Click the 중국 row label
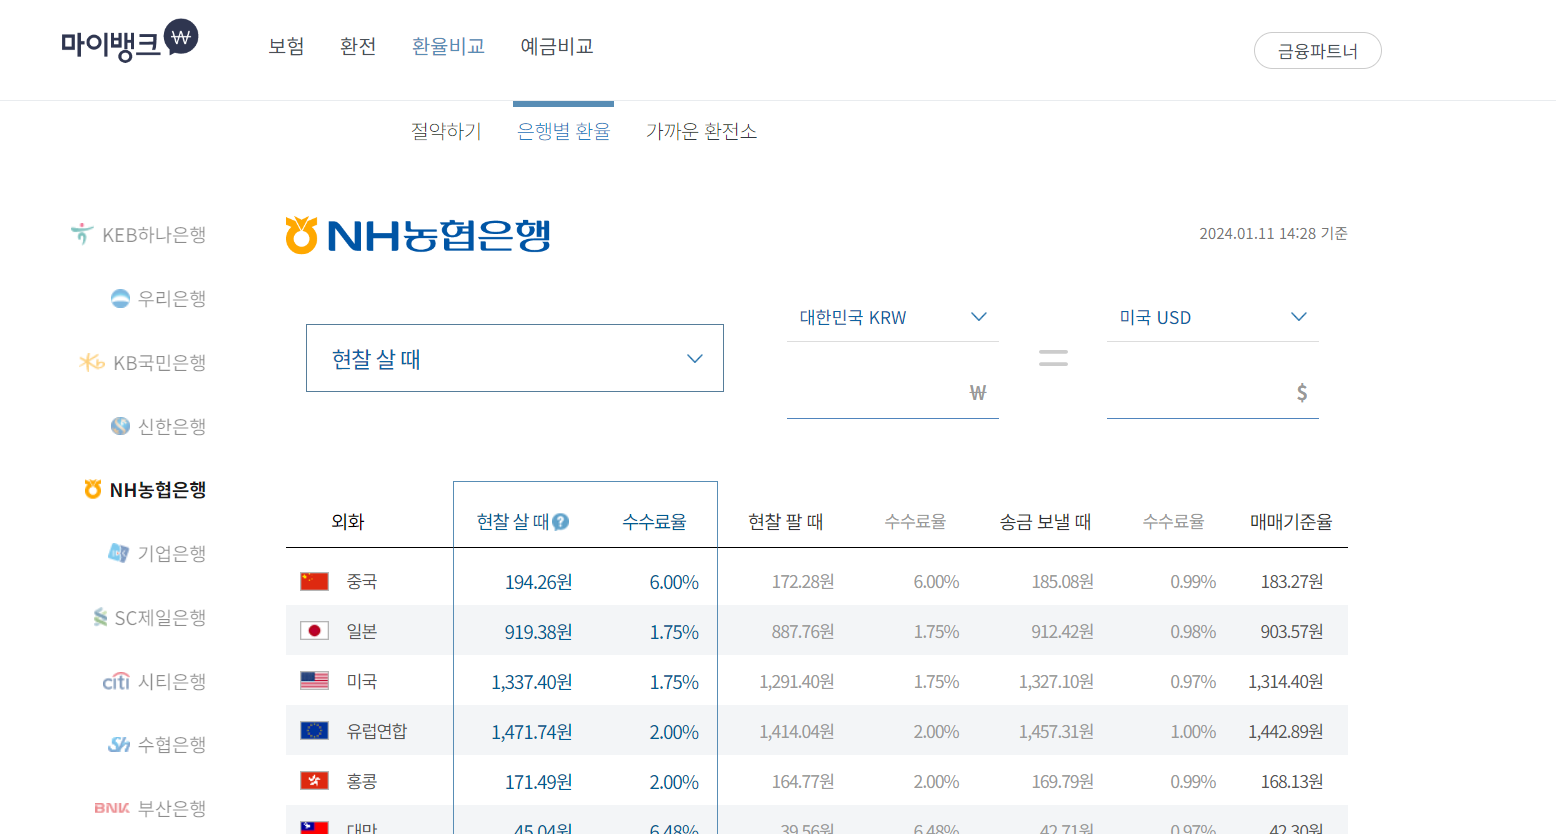The height and width of the screenshot is (834, 1556). tap(362, 582)
